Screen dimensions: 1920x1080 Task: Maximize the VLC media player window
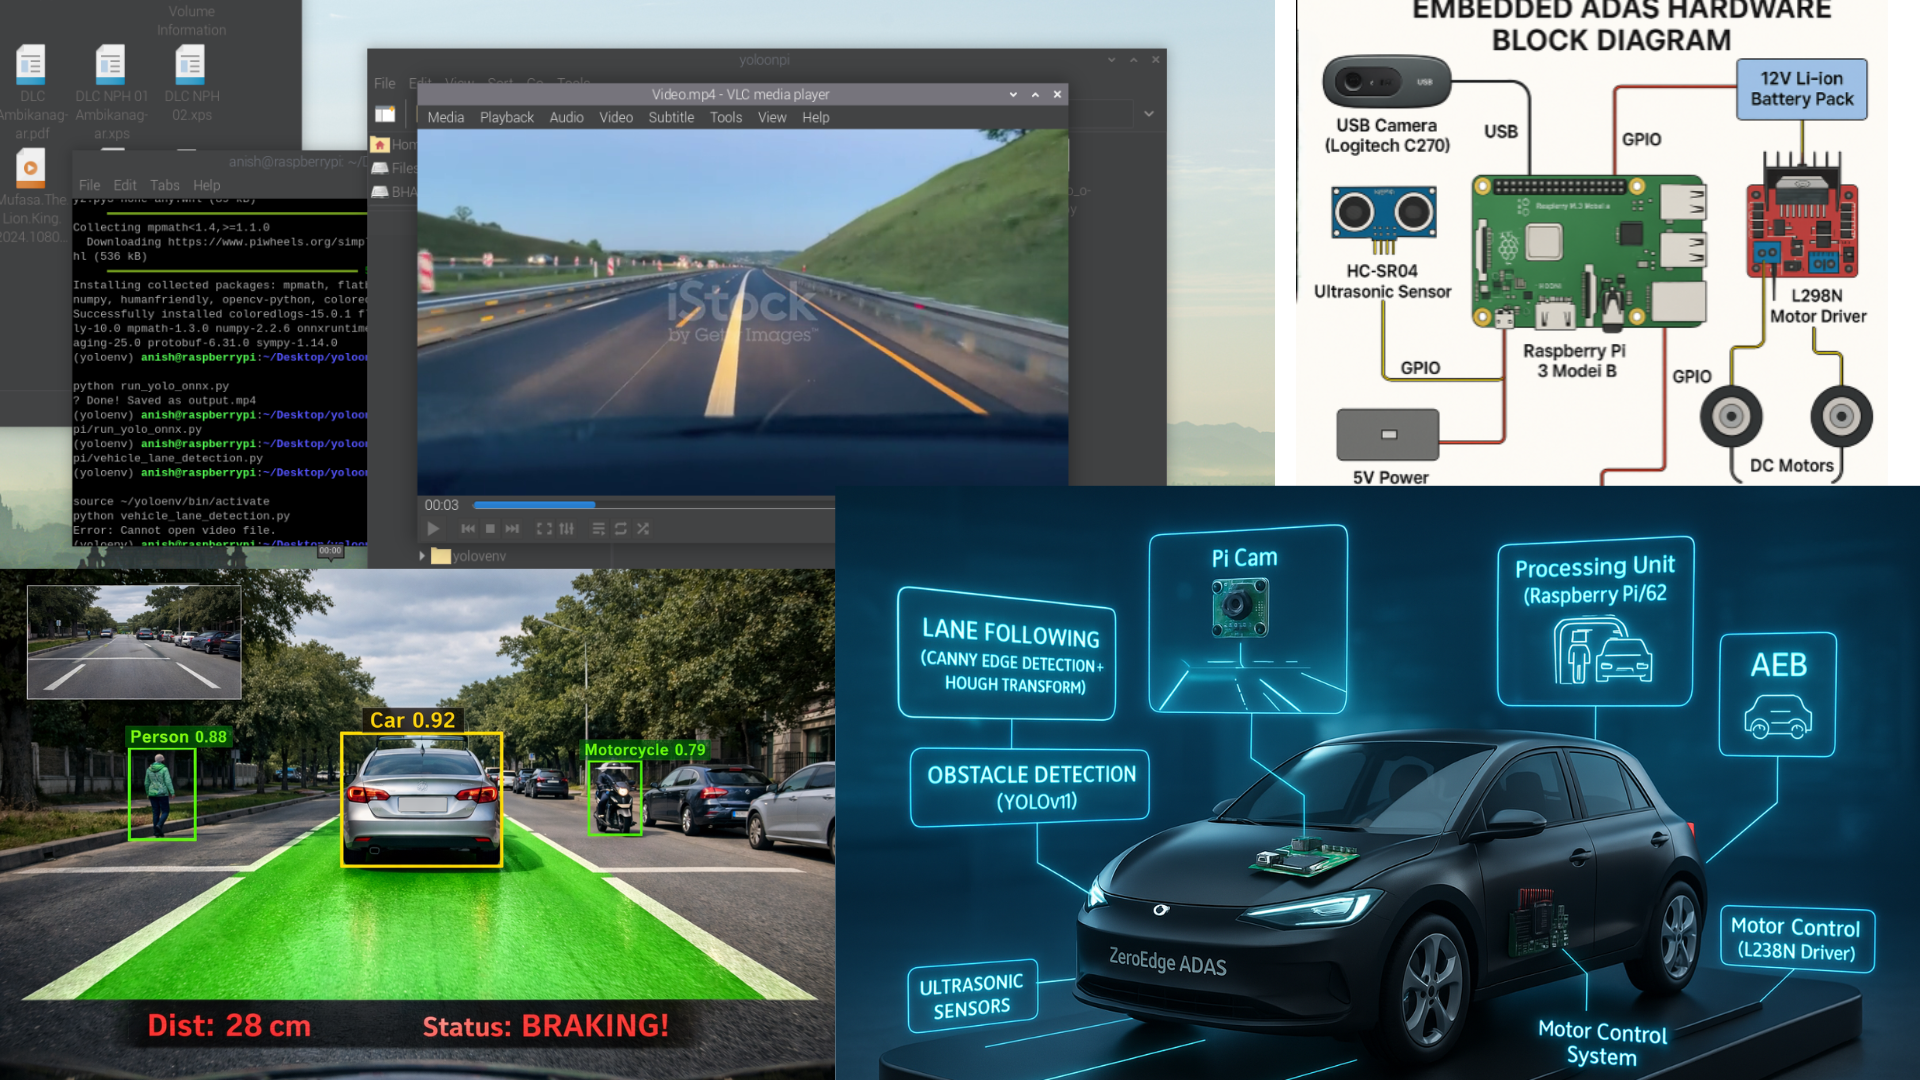pyautogui.click(x=1035, y=94)
